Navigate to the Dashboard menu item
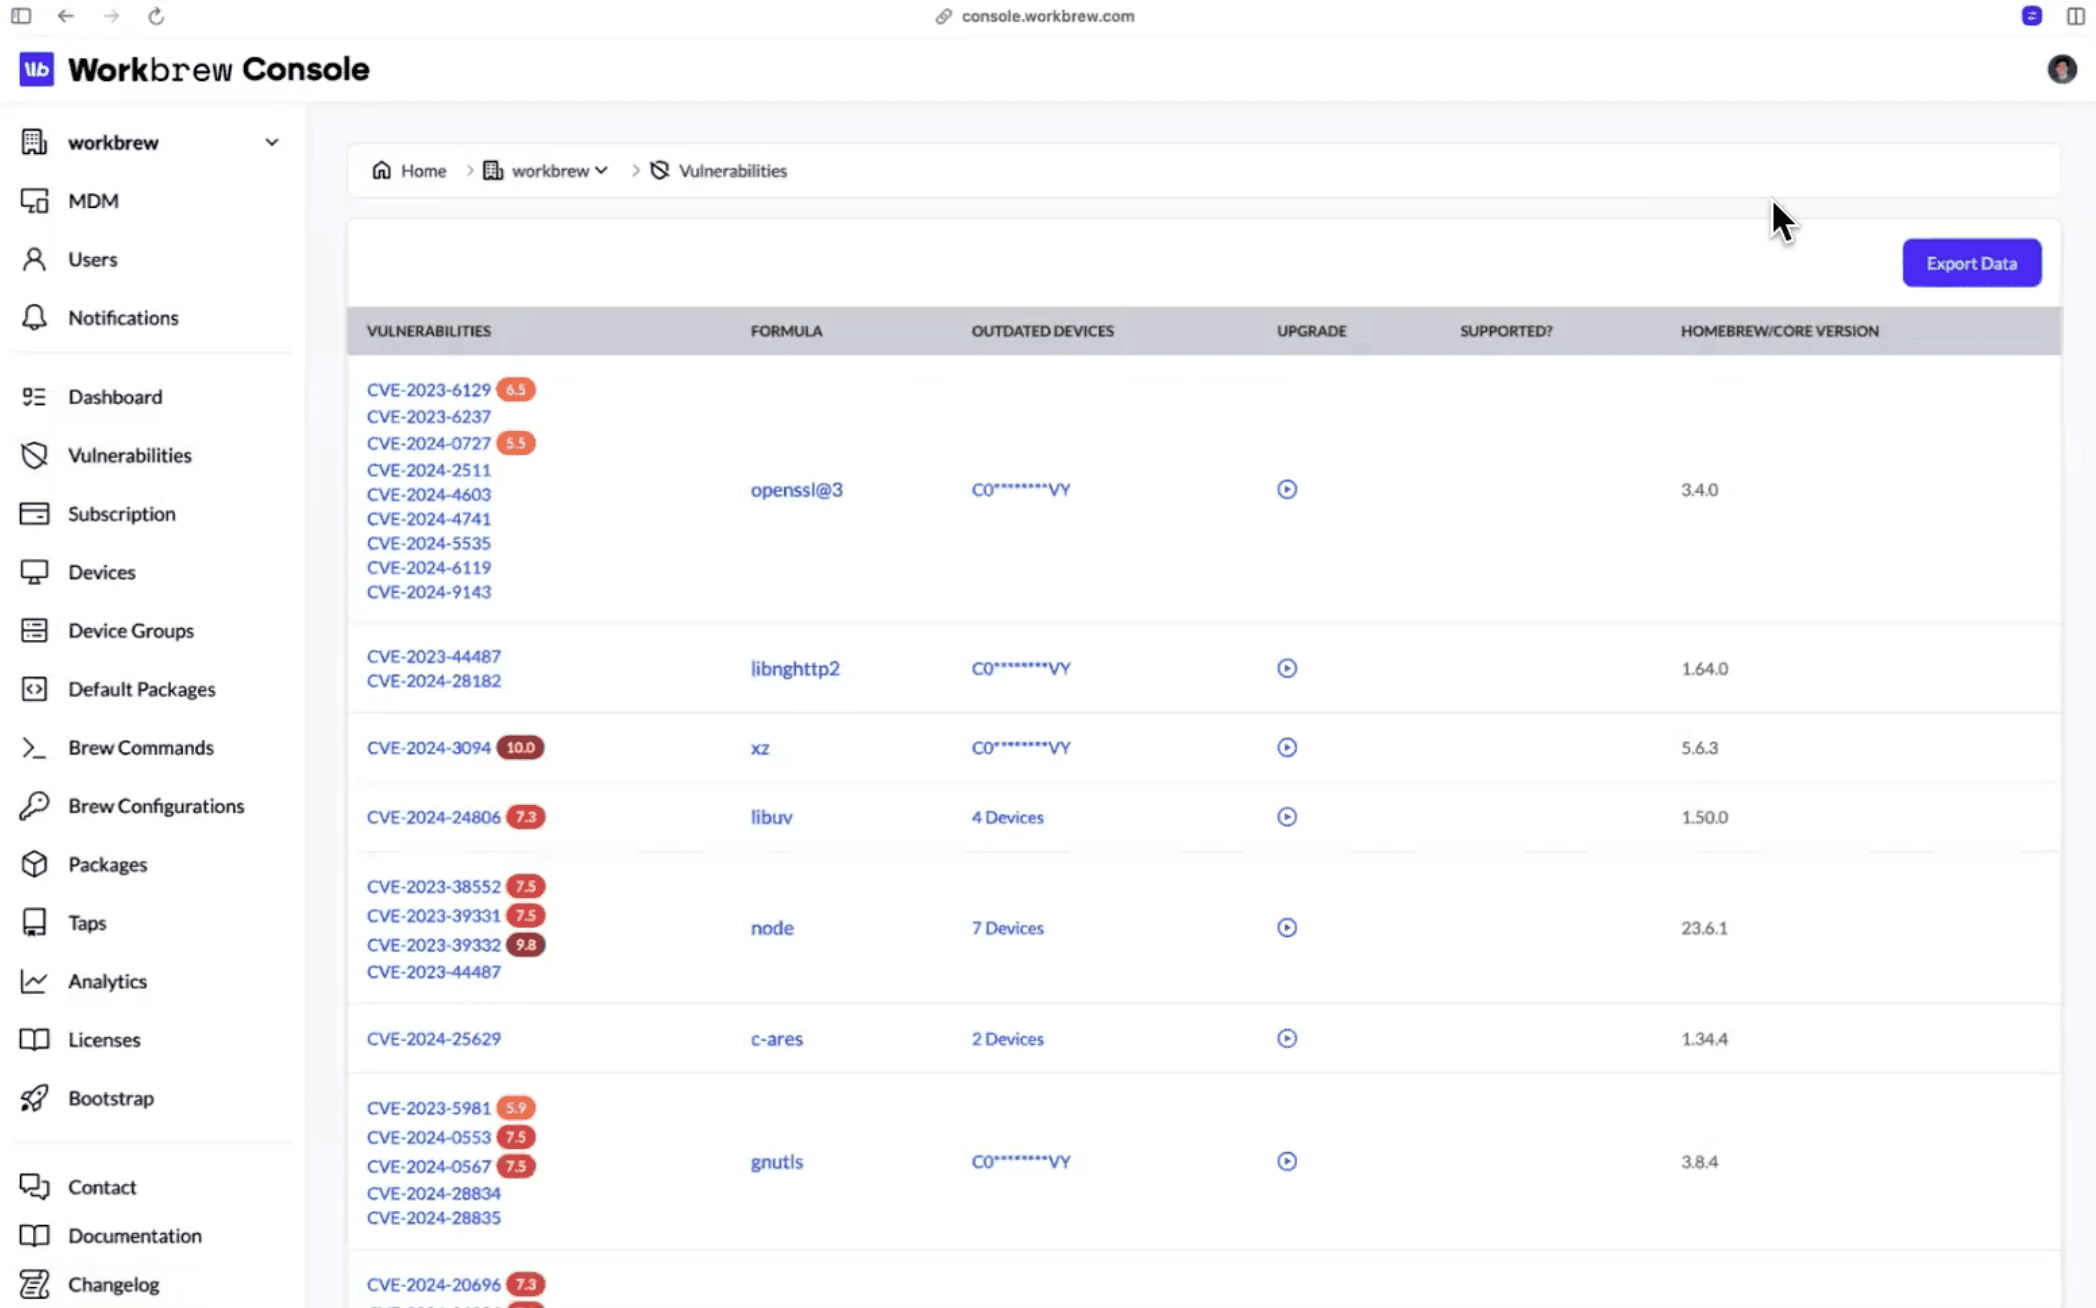Image resolution: width=2096 pixels, height=1308 pixels. click(x=114, y=396)
